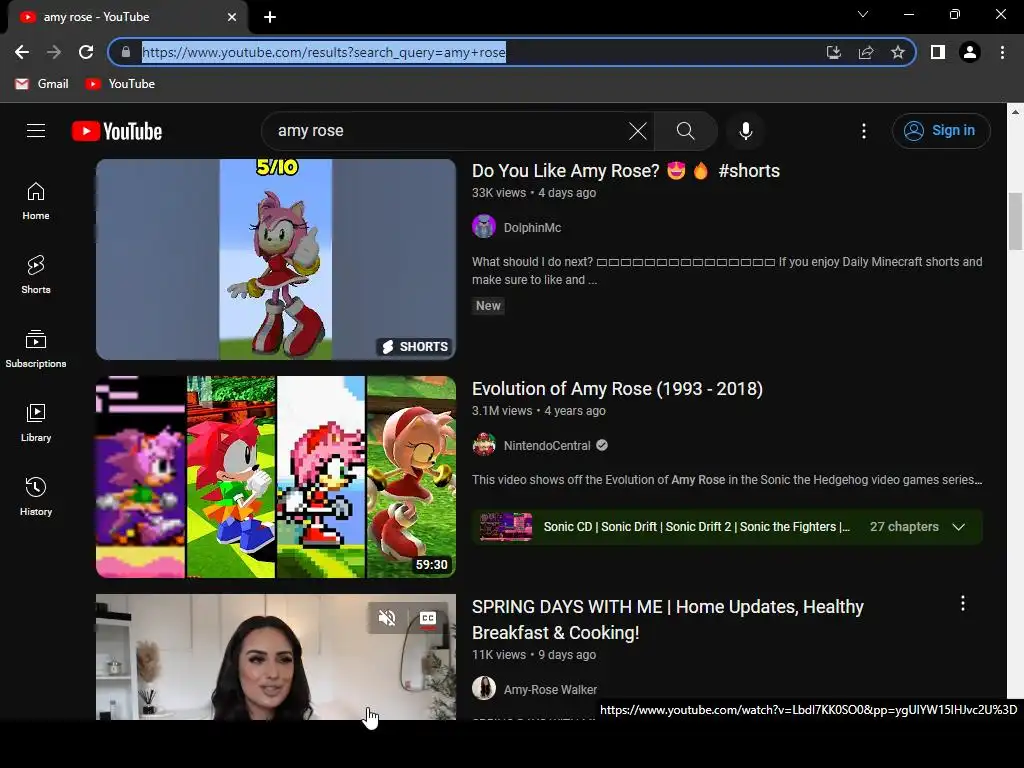1024x768 pixels.
Task: Bookmark this tab with star
Action: [898, 52]
